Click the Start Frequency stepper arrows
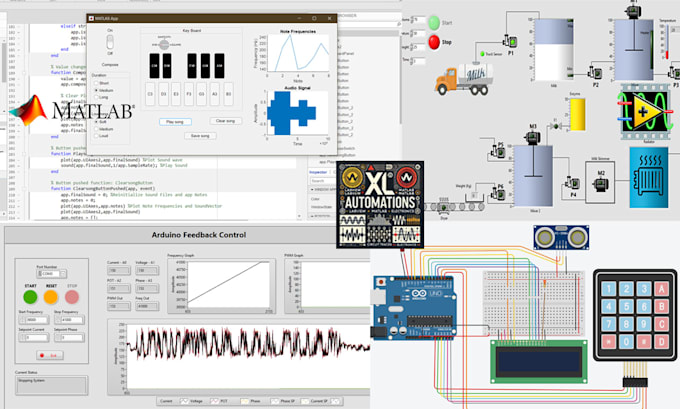The width and height of the screenshot is (680, 409). [23, 320]
